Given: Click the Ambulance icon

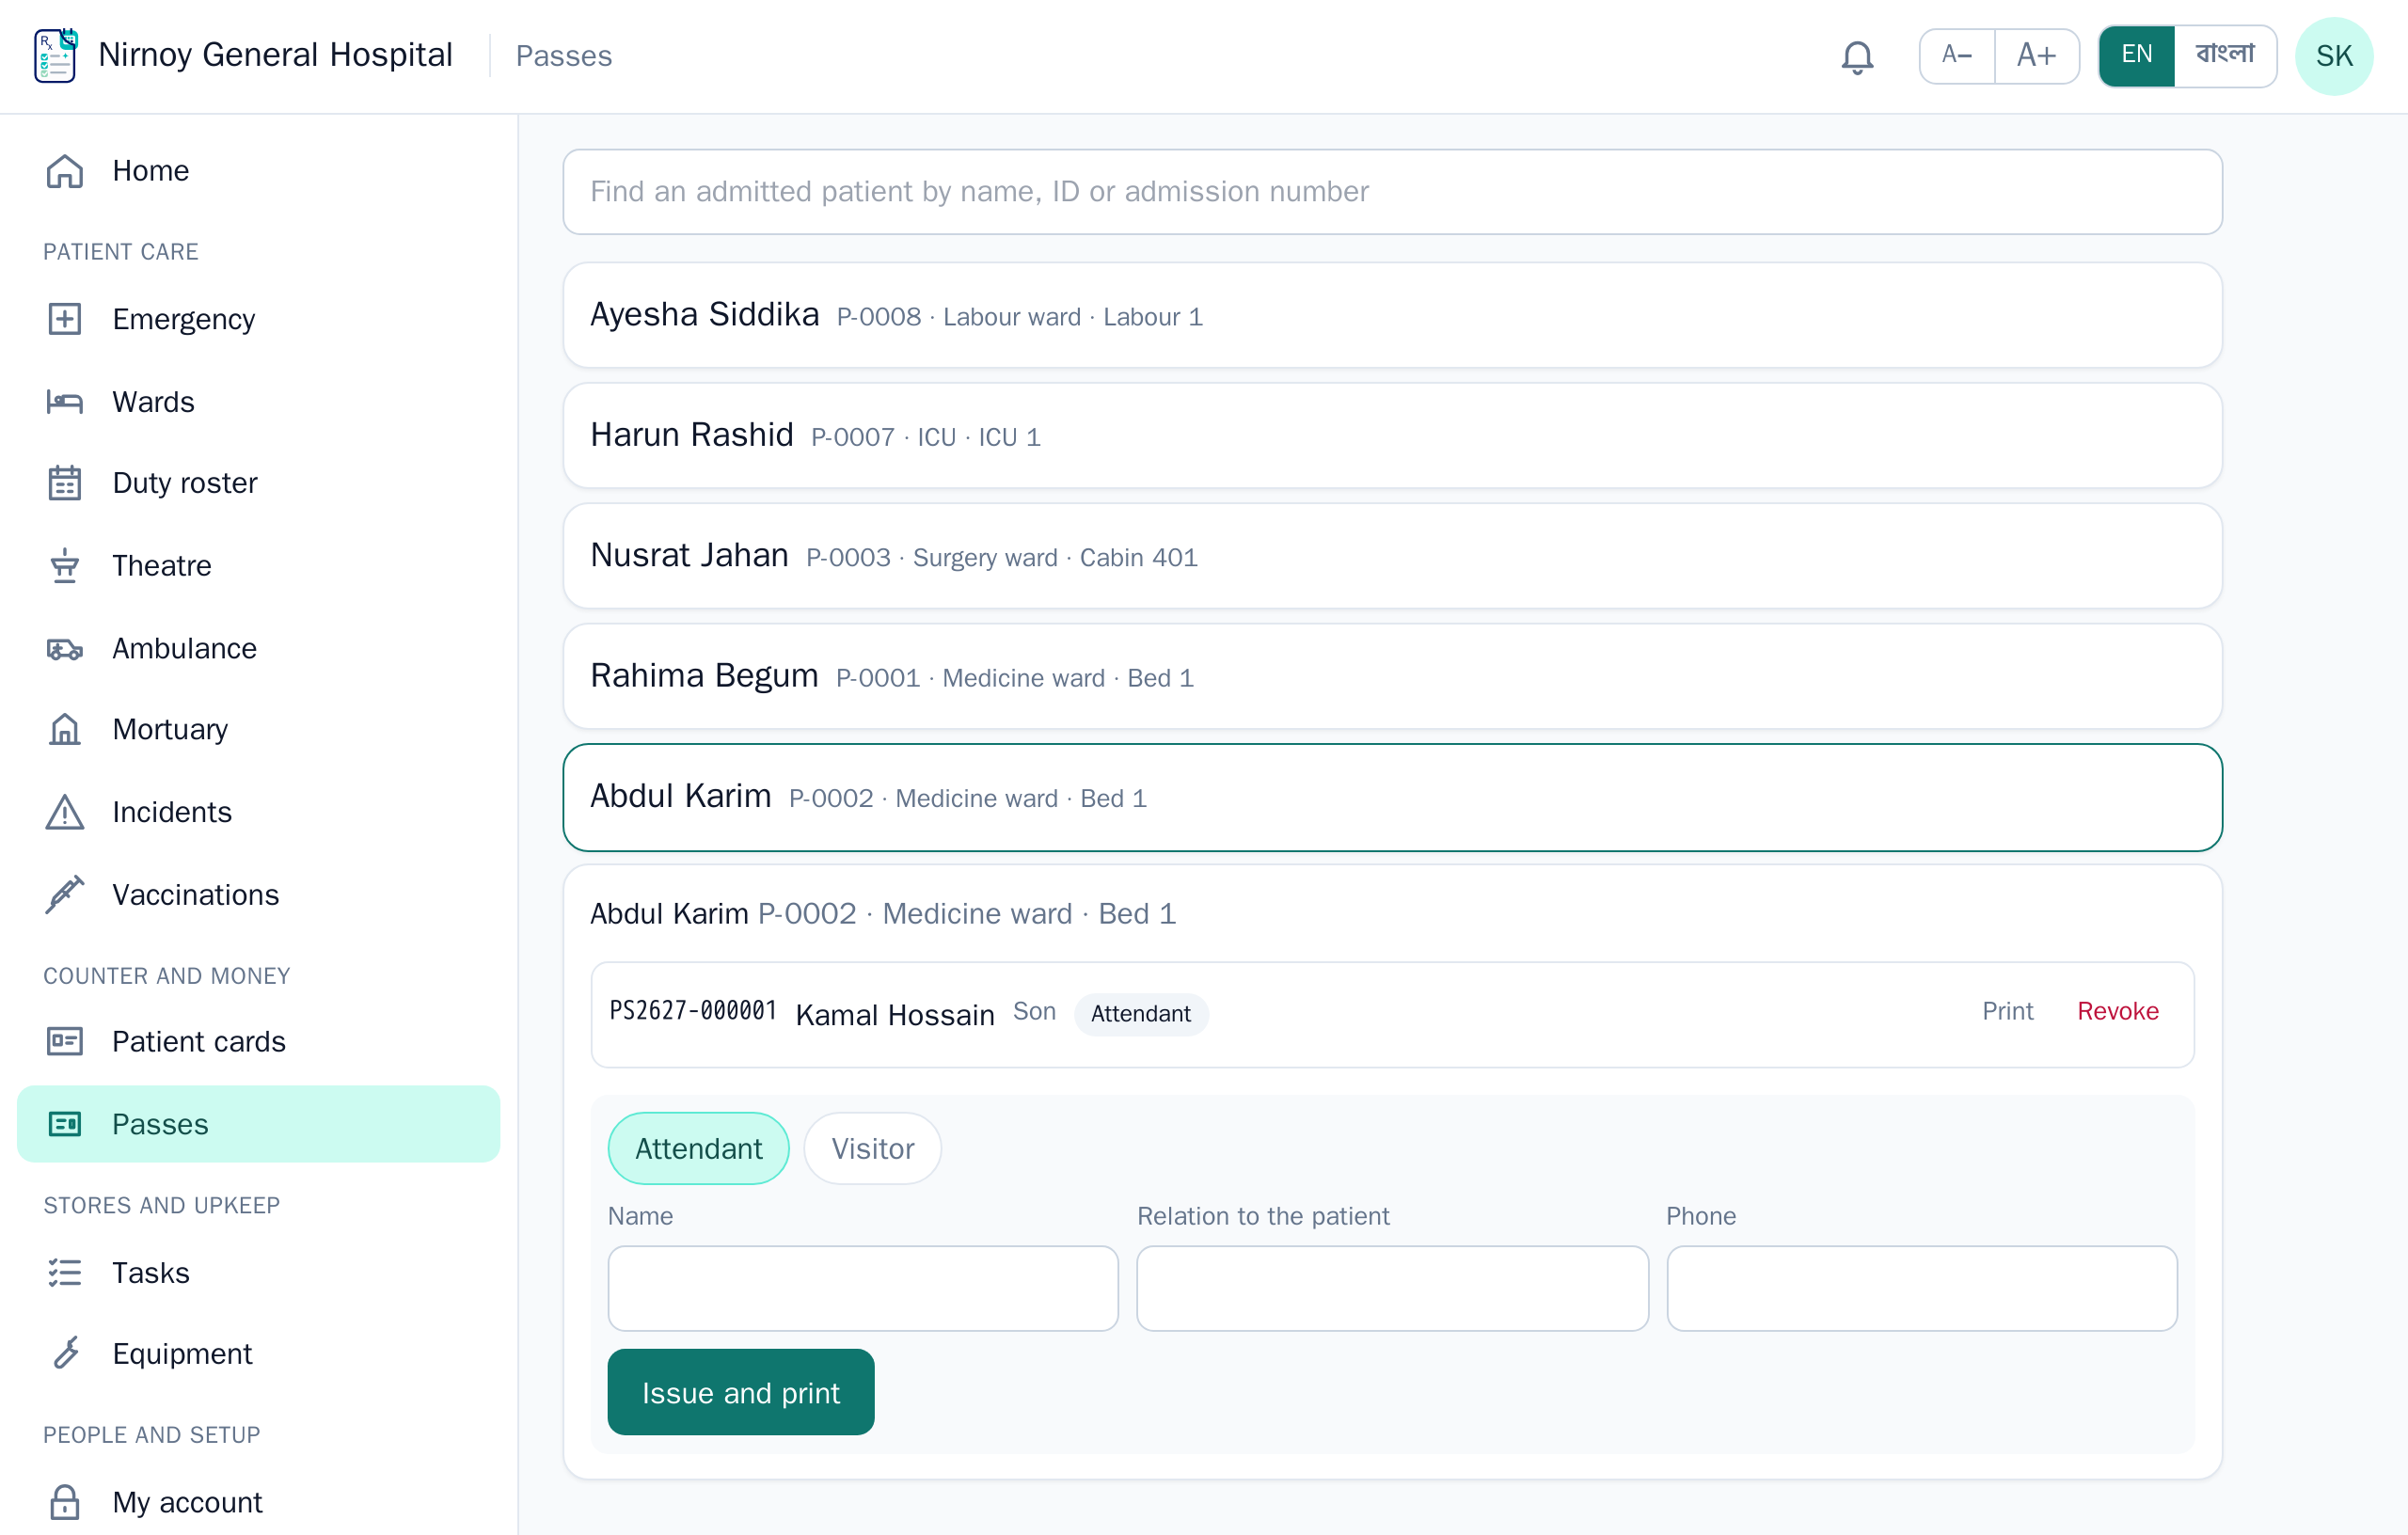Looking at the screenshot, I should click(x=65, y=649).
